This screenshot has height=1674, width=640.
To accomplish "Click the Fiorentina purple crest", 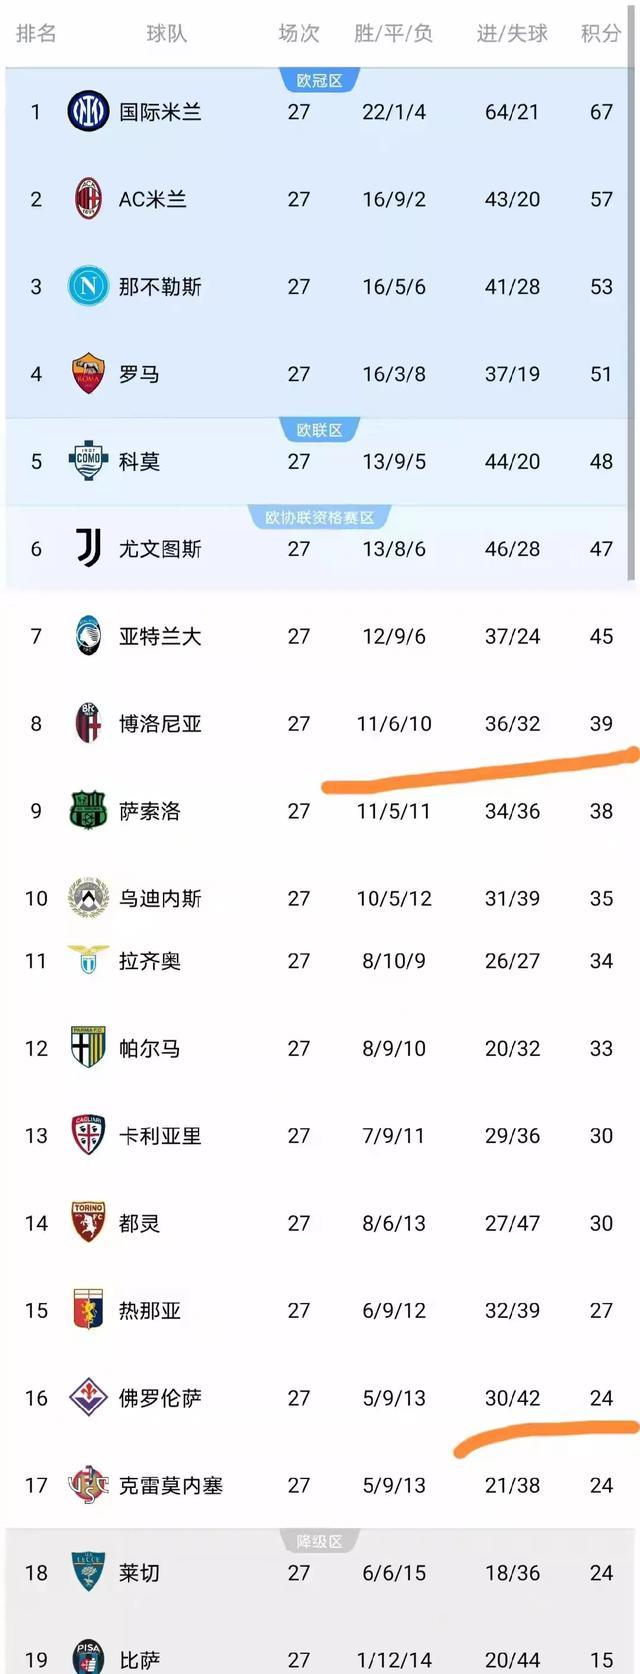I will click(88, 1398).
